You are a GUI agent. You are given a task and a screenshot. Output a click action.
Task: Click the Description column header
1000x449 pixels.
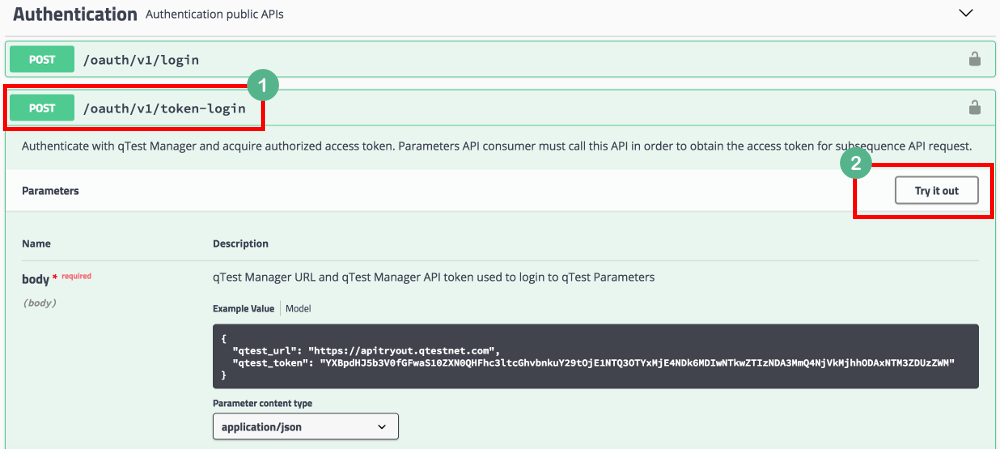click(240, 243)
